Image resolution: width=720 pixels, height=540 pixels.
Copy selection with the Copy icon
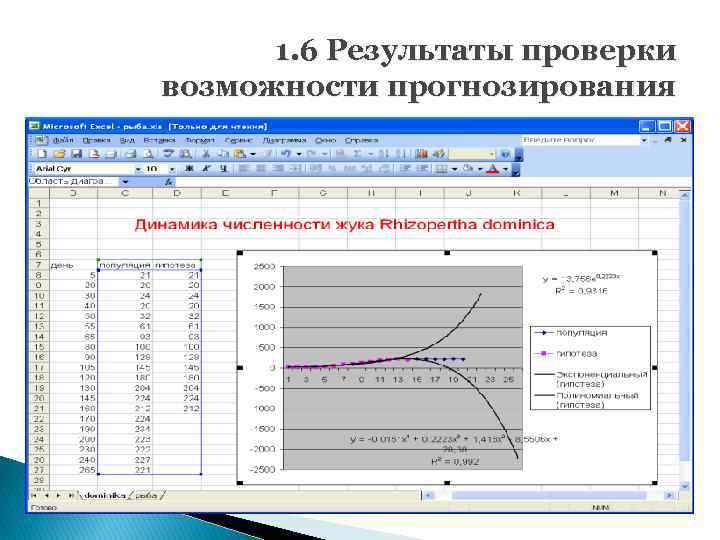pos(223,154)
